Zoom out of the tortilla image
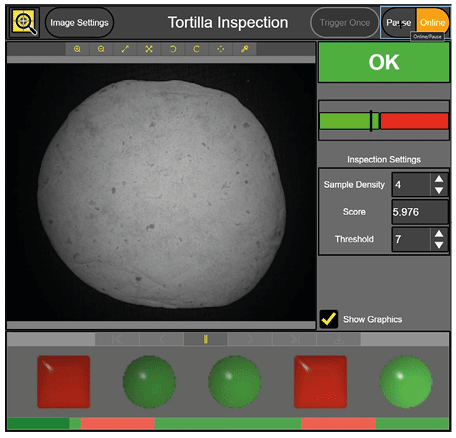The image size is (456, 438). pyautogui.click(x=101, y=49)
